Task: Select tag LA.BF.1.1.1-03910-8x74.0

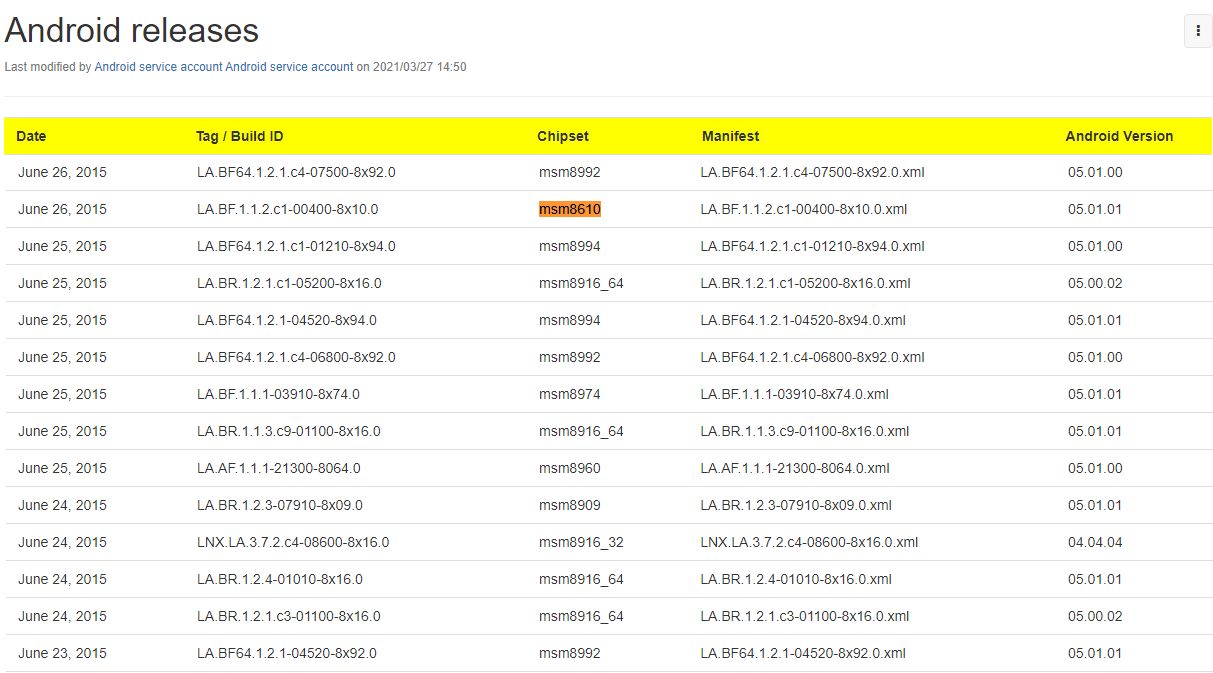Action: [278, 394]
